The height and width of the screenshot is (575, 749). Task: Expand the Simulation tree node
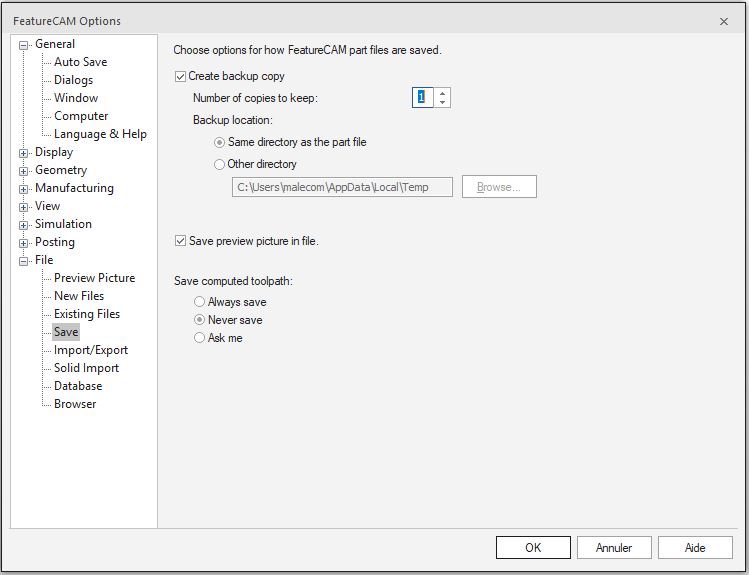[x=24, y=225]
